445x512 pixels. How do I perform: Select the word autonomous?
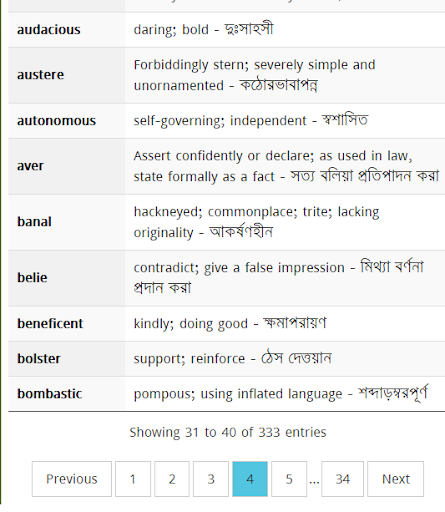(x=56, y=120)
